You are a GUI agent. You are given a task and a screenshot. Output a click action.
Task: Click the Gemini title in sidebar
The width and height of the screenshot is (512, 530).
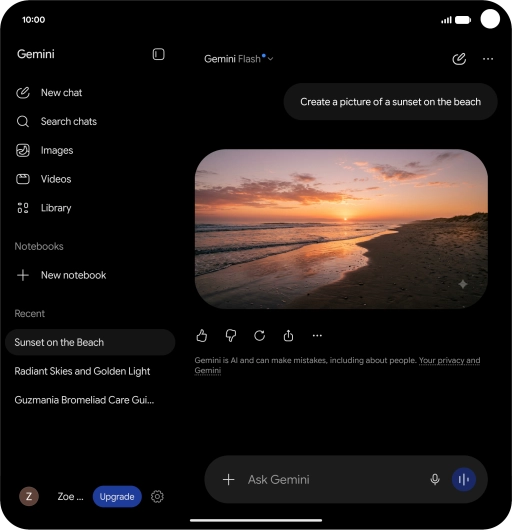(36, 54)
